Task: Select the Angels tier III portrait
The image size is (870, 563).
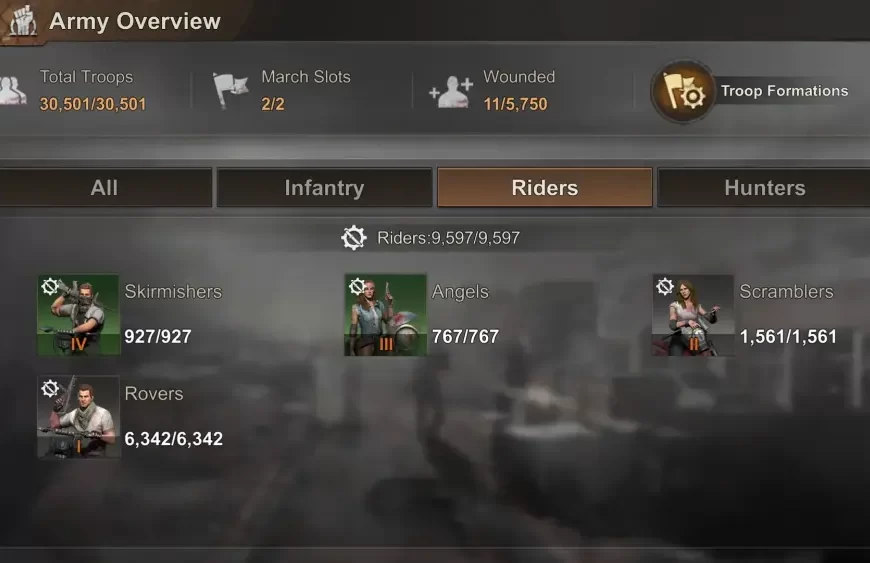Action: click(x=386, y=315)
